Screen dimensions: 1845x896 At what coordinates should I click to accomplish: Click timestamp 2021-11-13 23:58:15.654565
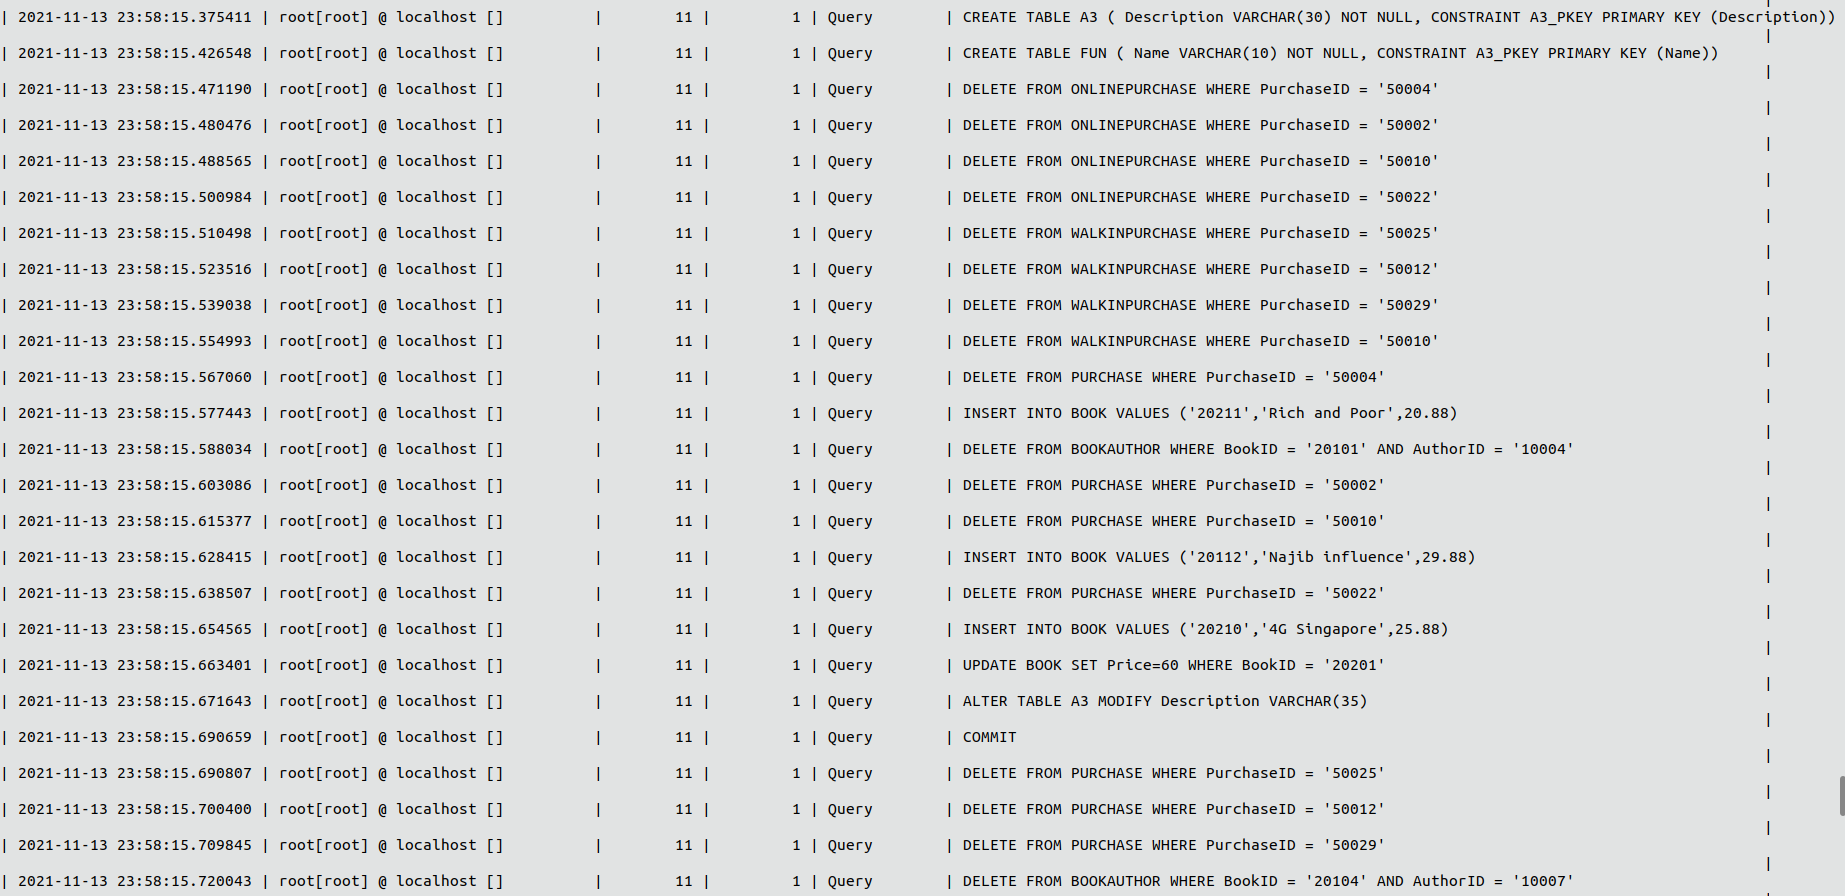click(135, 629)
